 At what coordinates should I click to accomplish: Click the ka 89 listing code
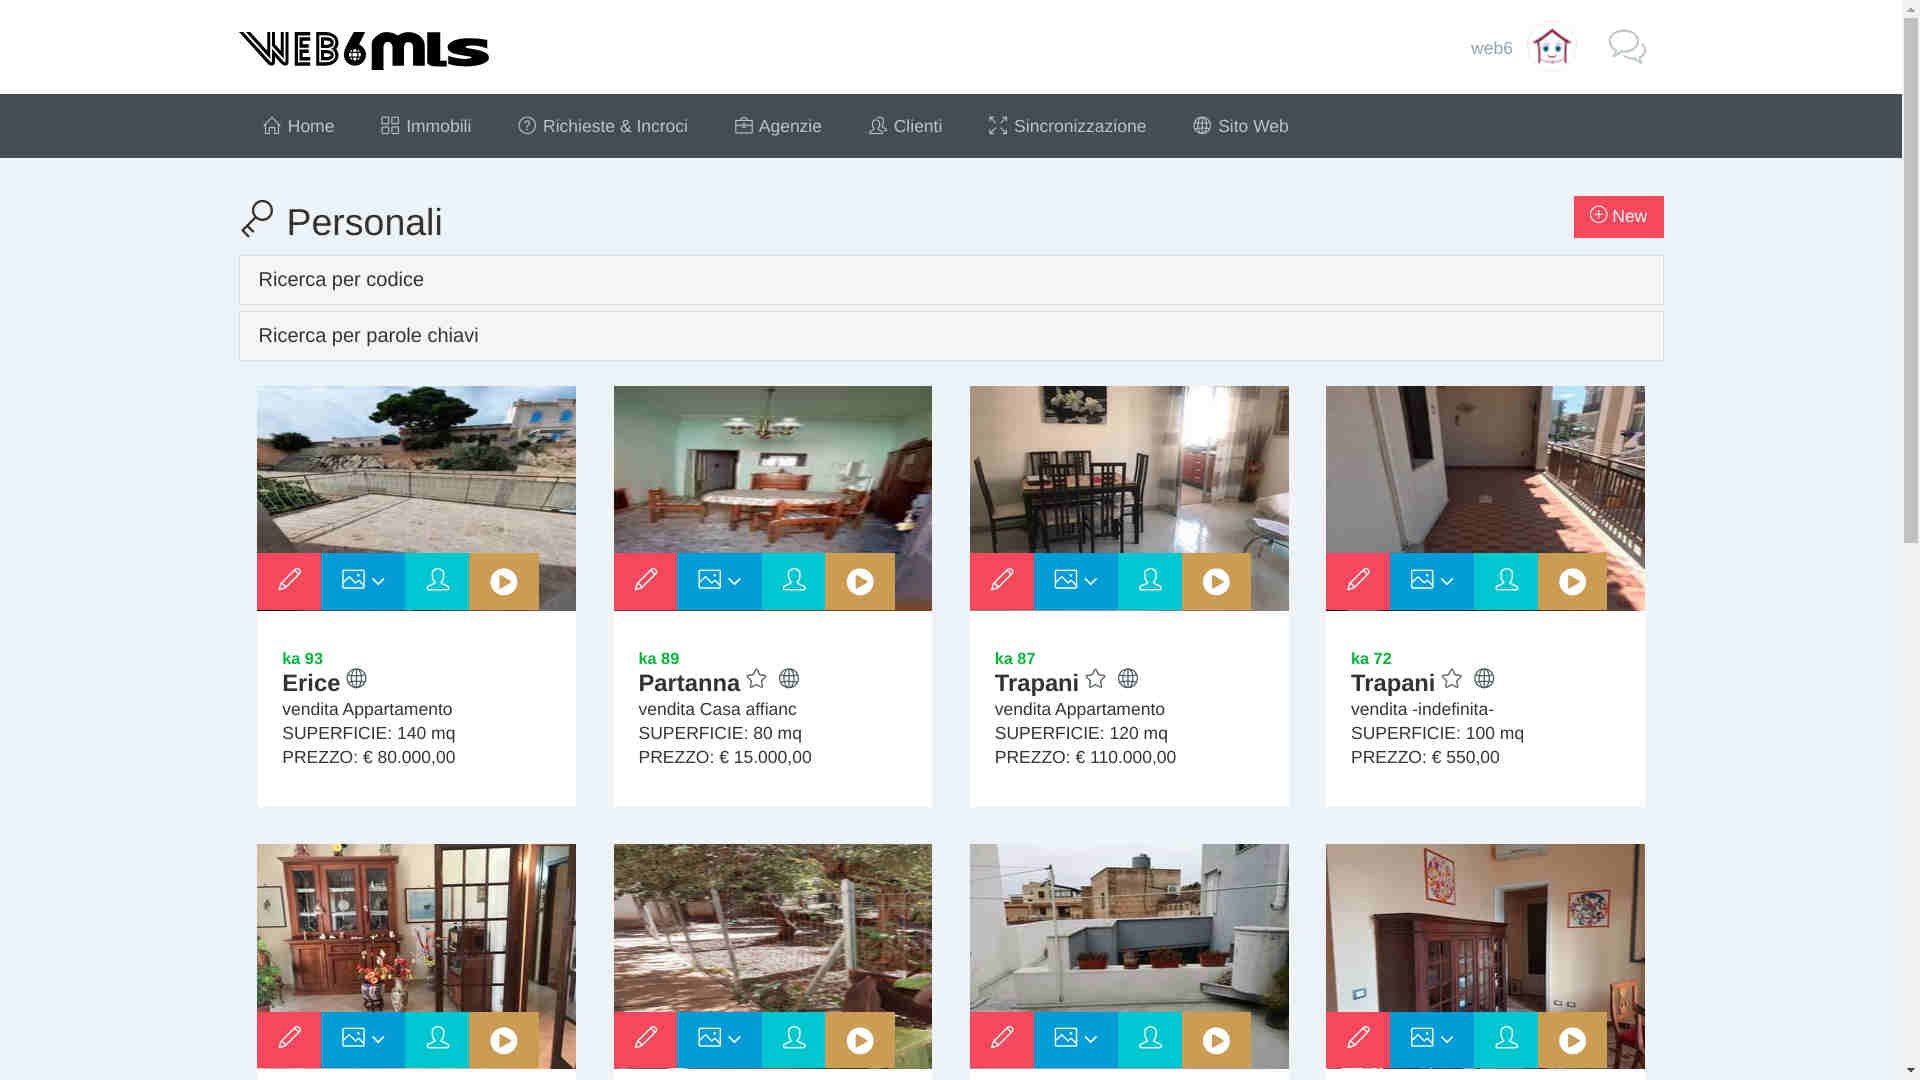658,658
